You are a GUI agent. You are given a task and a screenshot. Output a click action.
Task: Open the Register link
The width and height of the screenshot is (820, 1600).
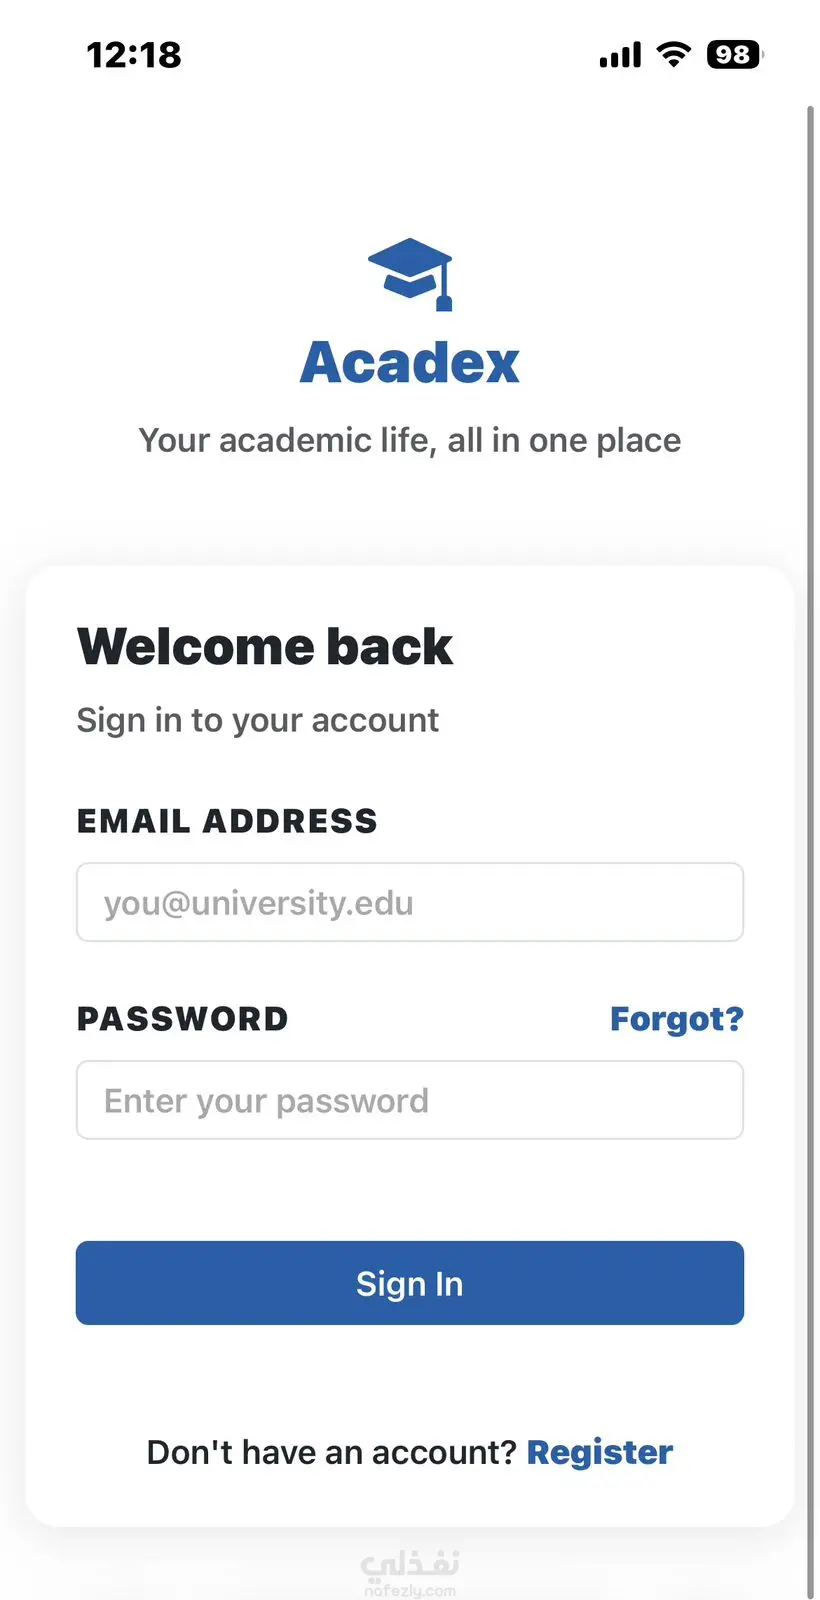pos(600,1452)
